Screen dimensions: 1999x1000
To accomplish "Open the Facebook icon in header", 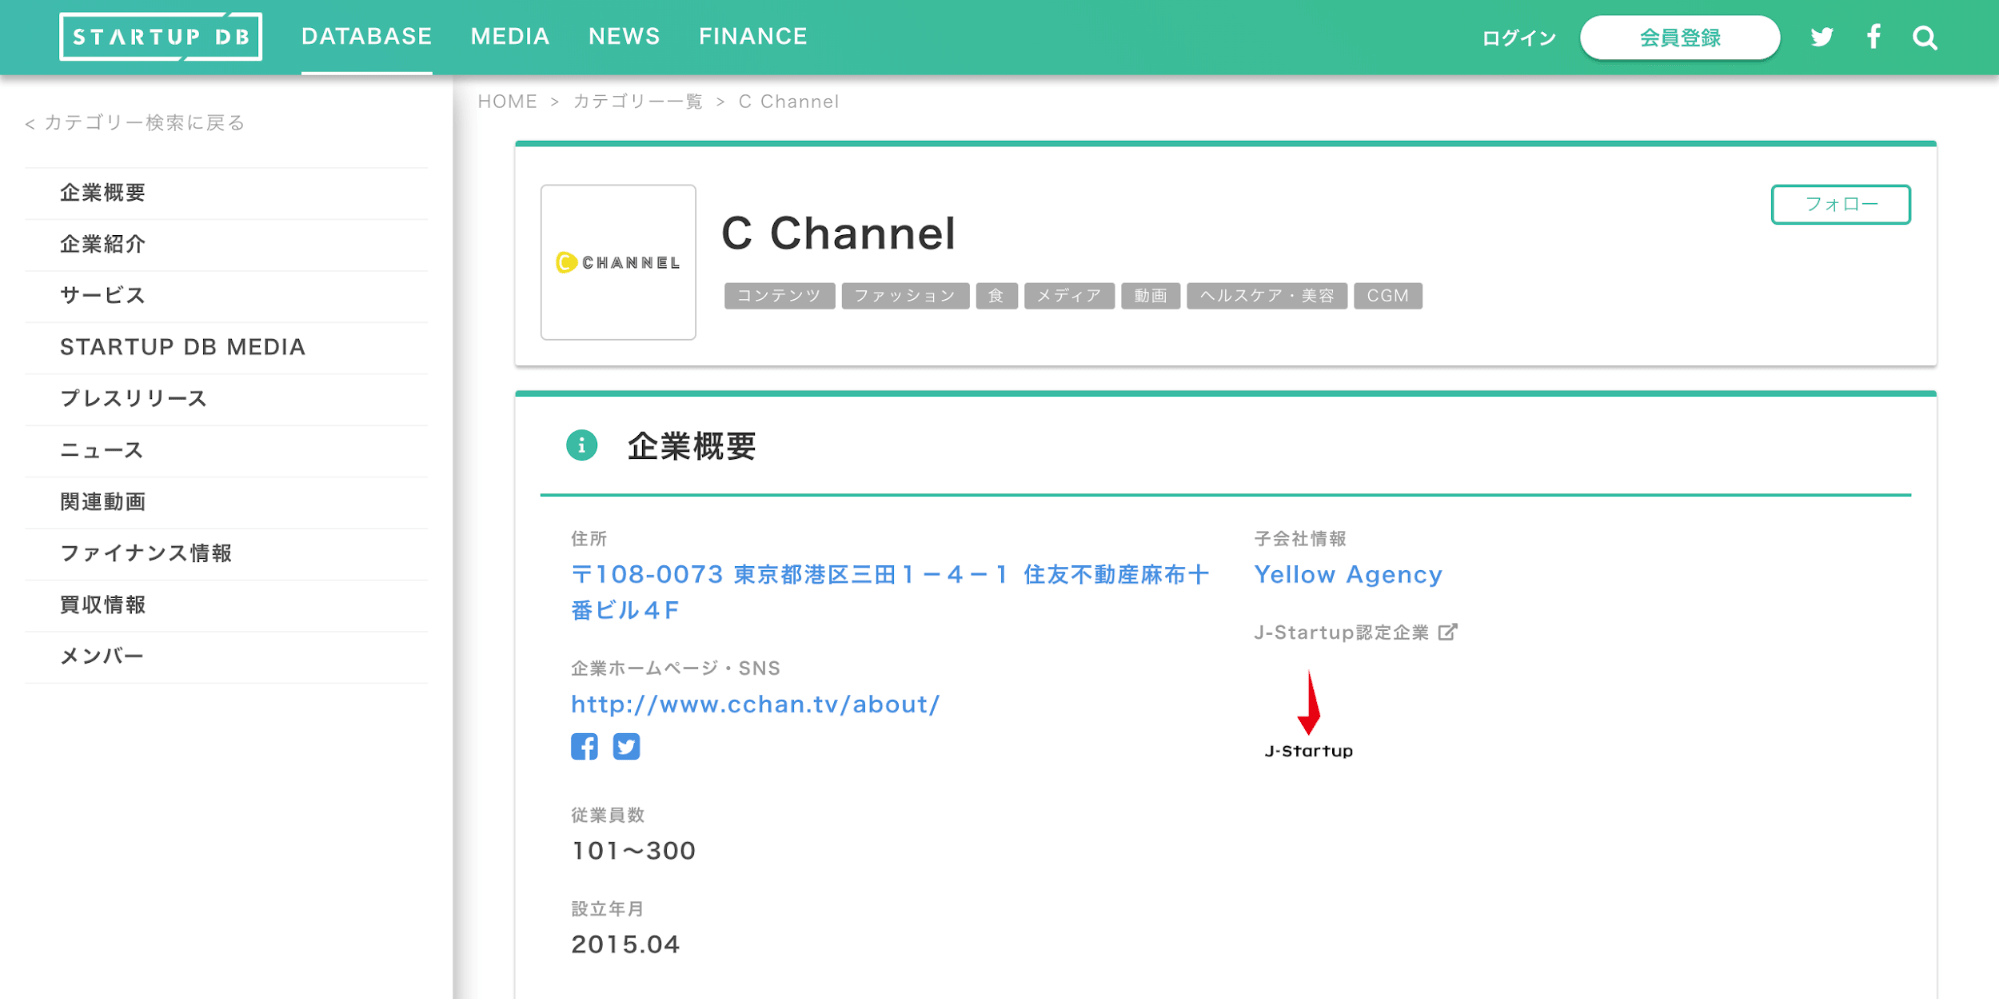I will pyautogui.click(x=1874, y=37).
